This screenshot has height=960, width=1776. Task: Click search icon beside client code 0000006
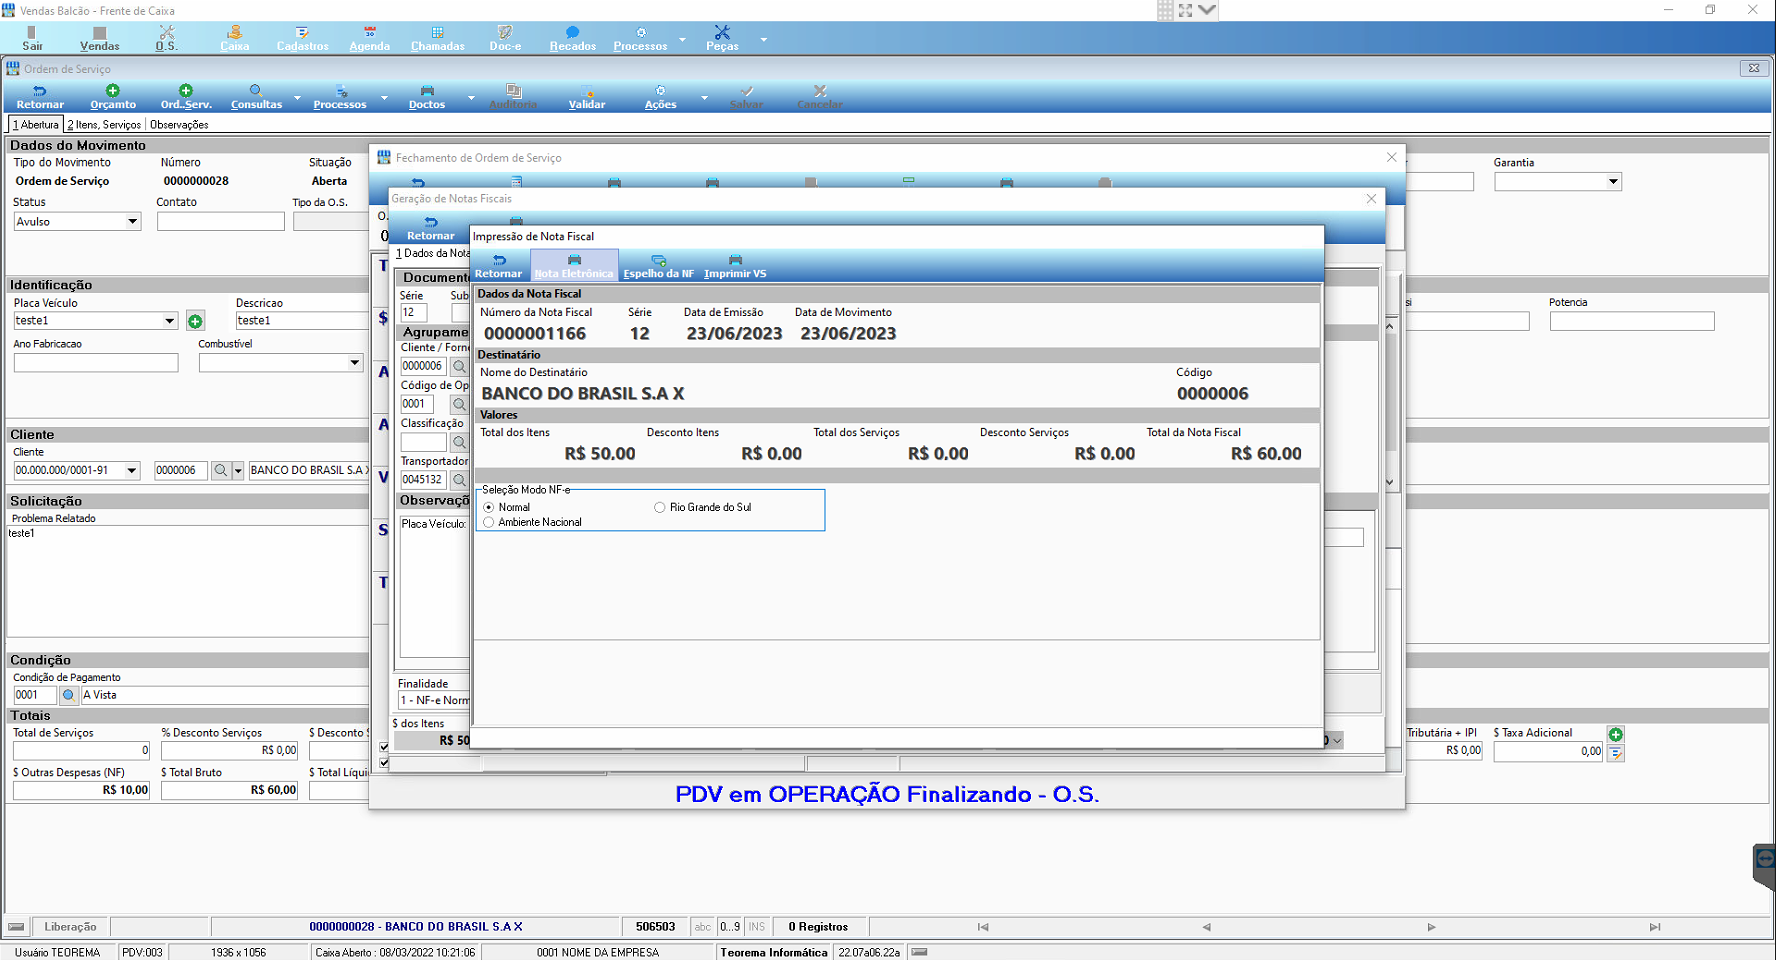coord(221,470)
